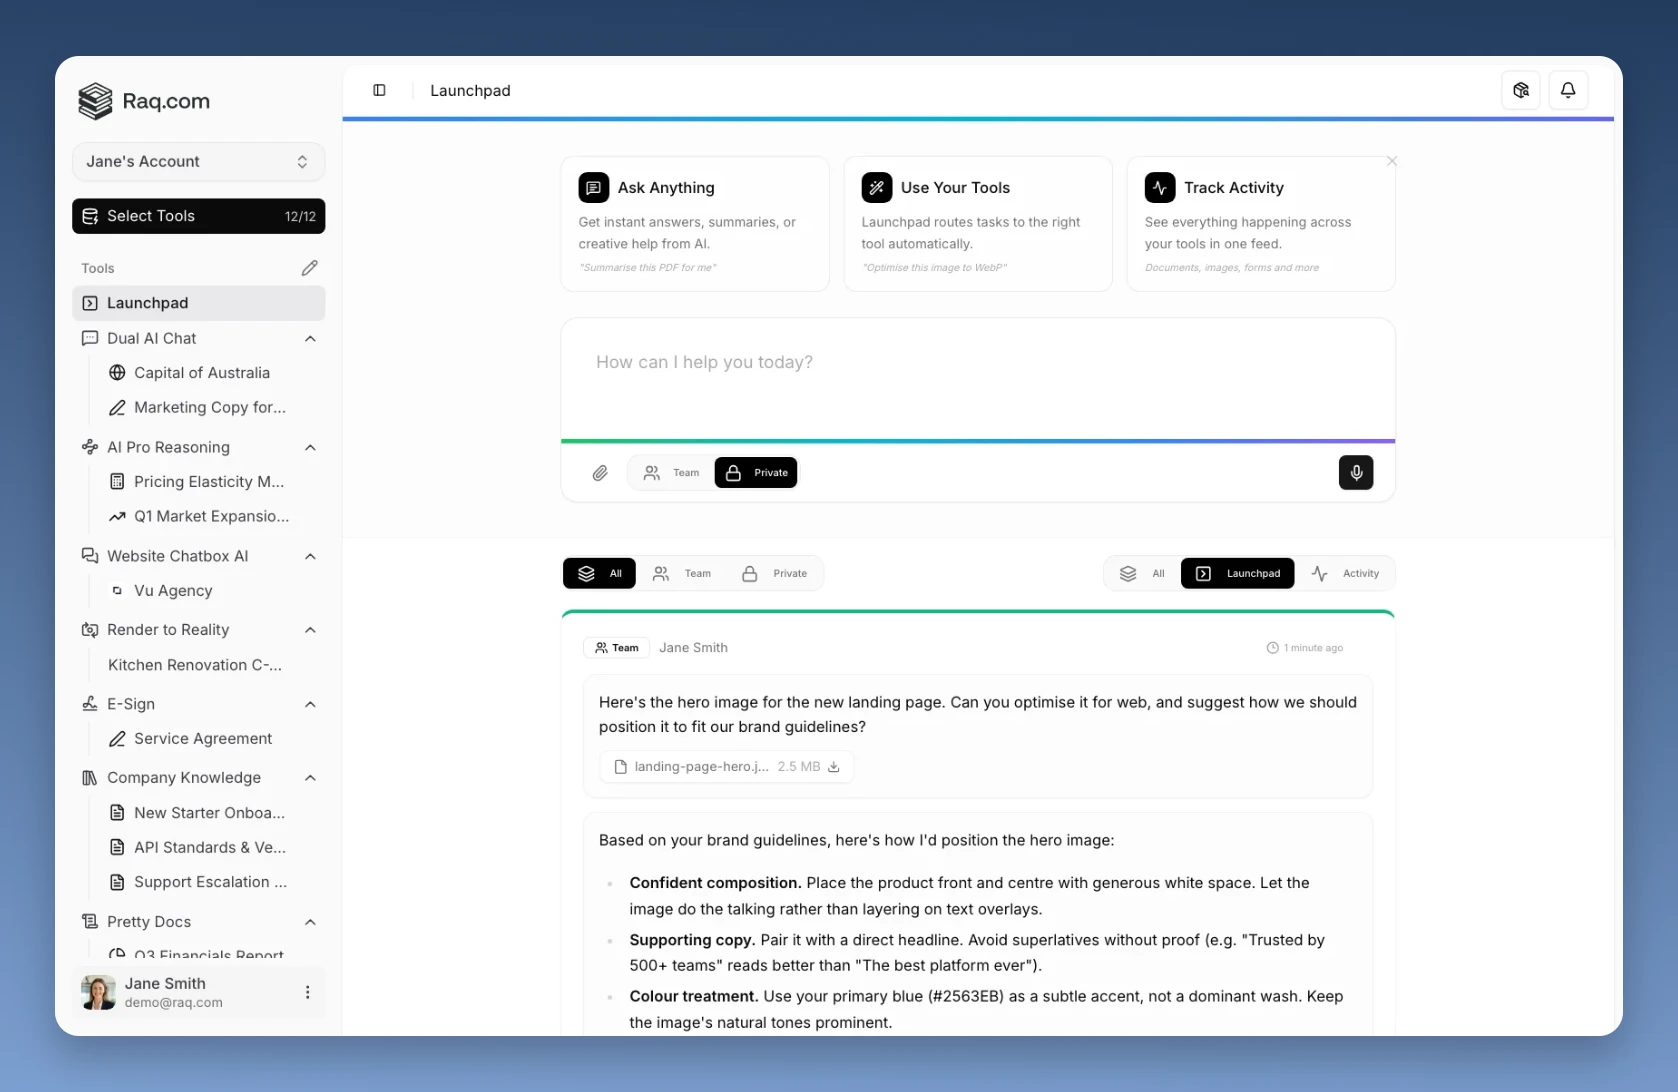Screen dimensions: 1678x1092
Task: Open the Jane's Account switcher
Action: tap(198, 161)
